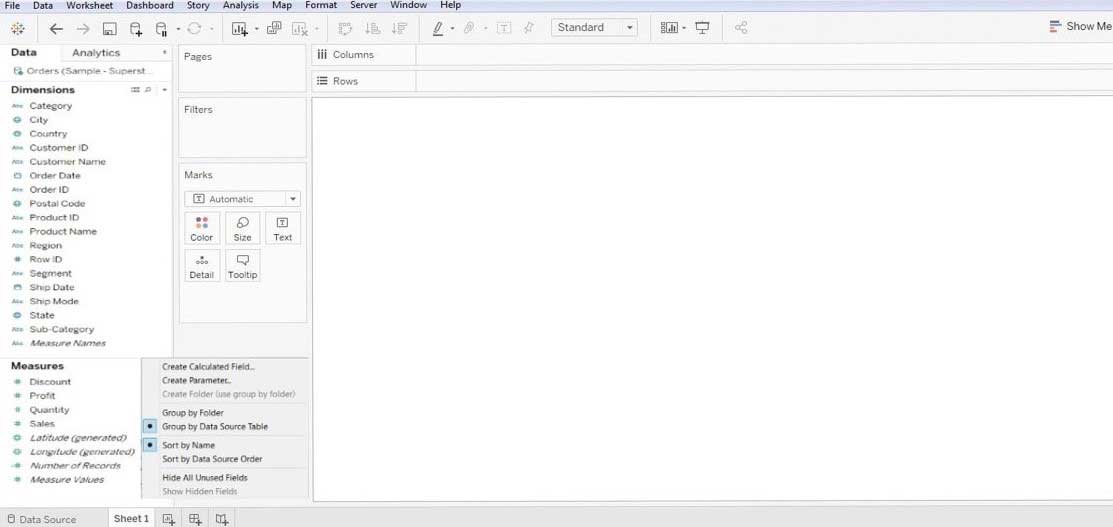Click the Dimensions search magnifier icon
Image resolution: width=1113 pixels, height=527 pixels.
pyautogui.click(x=148, y=90)
